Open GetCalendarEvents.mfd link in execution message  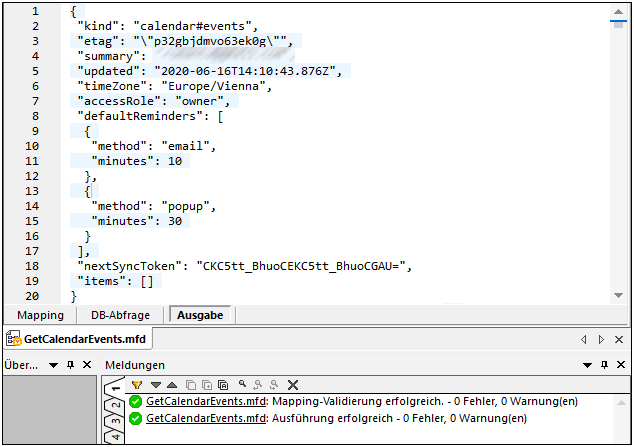pyautogui.click(x=206, y=418)
